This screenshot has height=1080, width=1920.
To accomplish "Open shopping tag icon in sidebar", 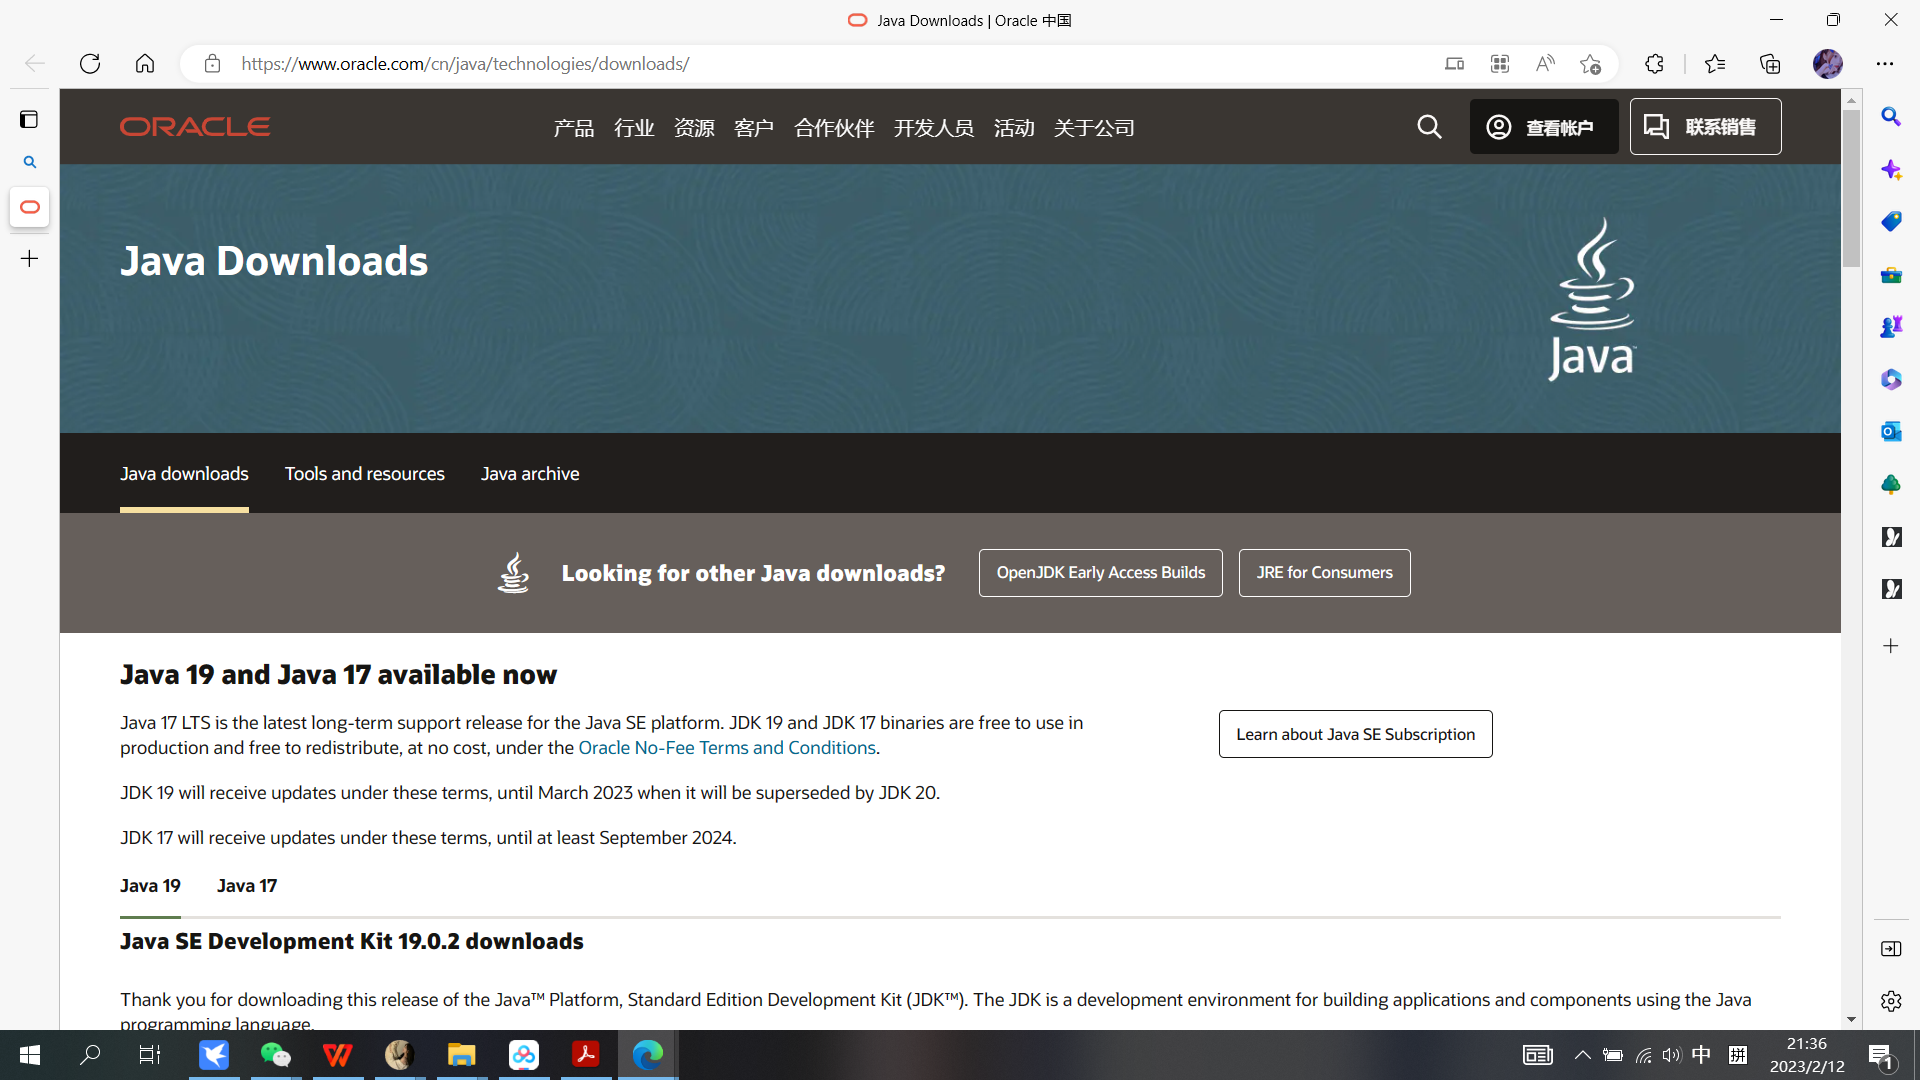I will [1891, 222].
